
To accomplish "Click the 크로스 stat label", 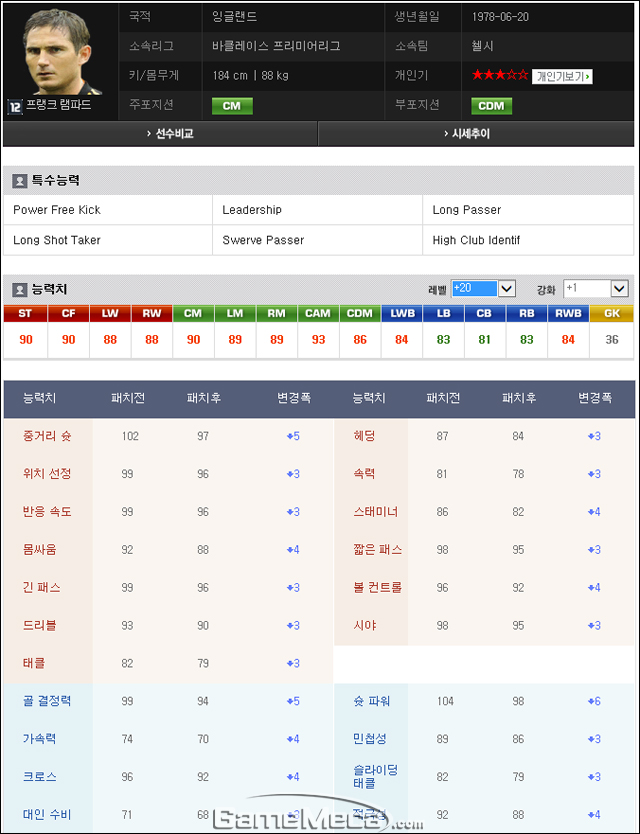I will [x=39, y=777].
